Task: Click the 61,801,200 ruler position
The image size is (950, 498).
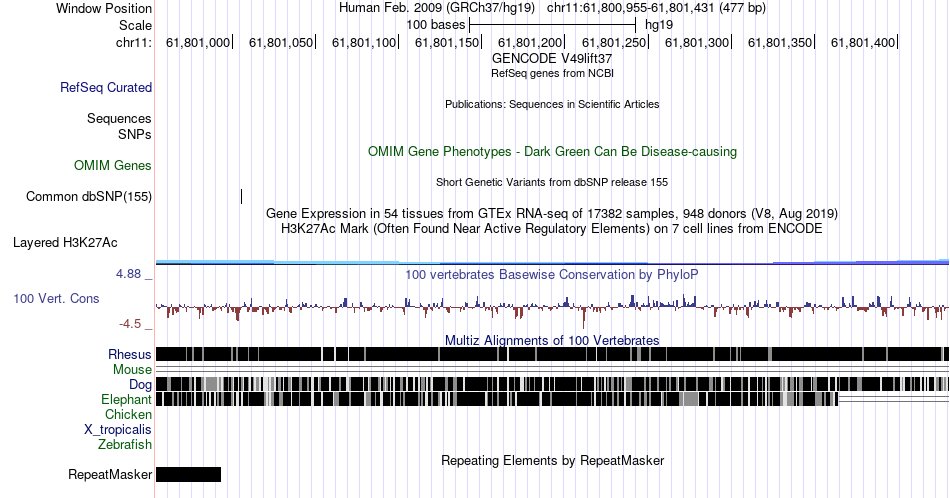Action: pyautogui.click(x=530, y=42)
